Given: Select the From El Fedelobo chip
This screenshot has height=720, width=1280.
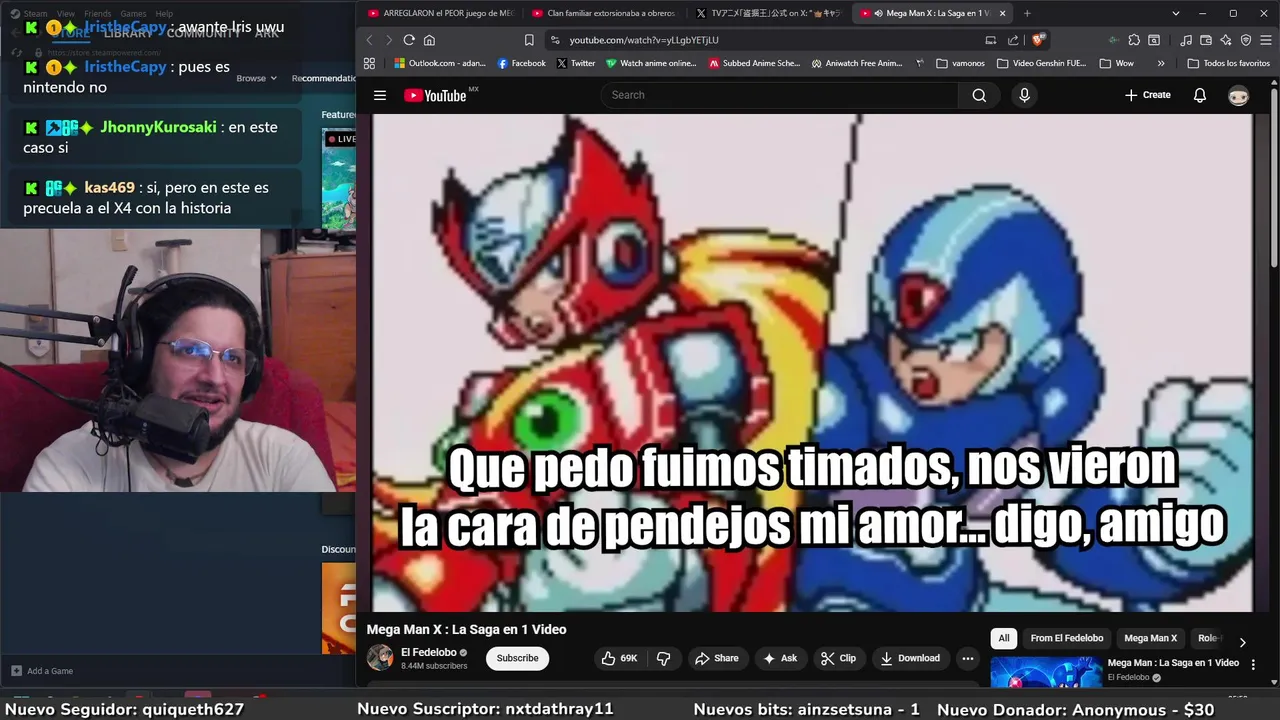Looking at the screenshot, I should [1067, 638].
